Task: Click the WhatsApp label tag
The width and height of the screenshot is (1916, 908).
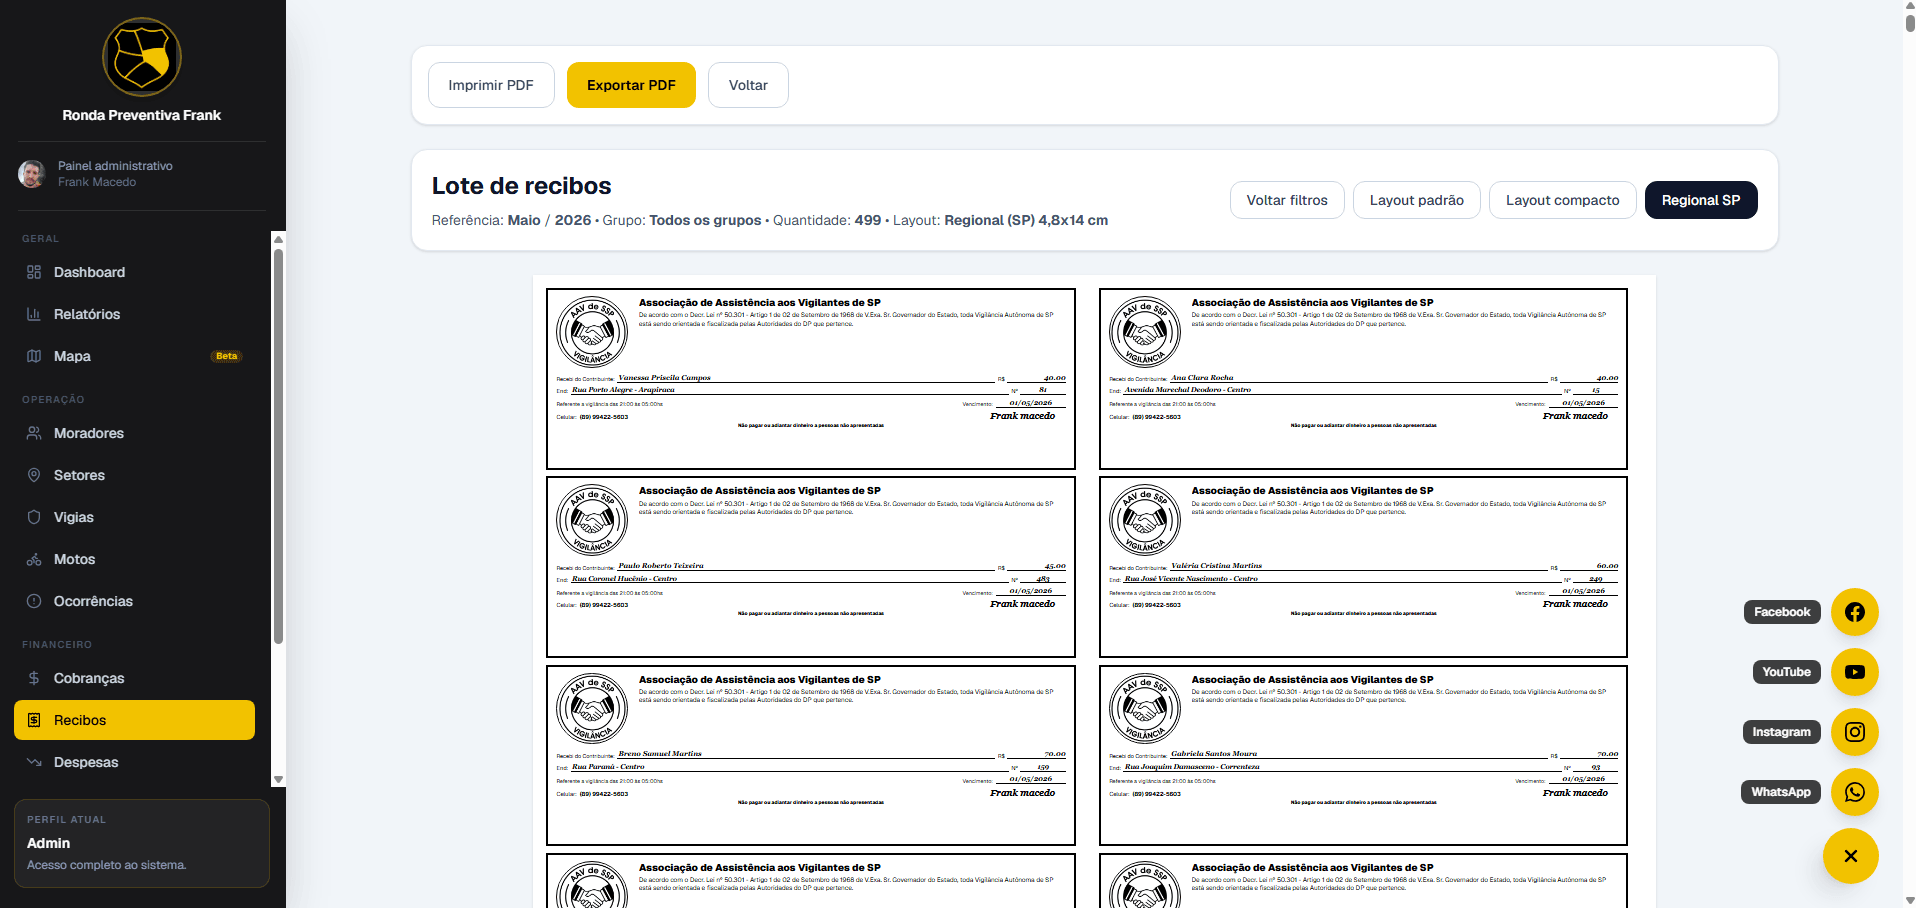Action: pos(1780,792)
